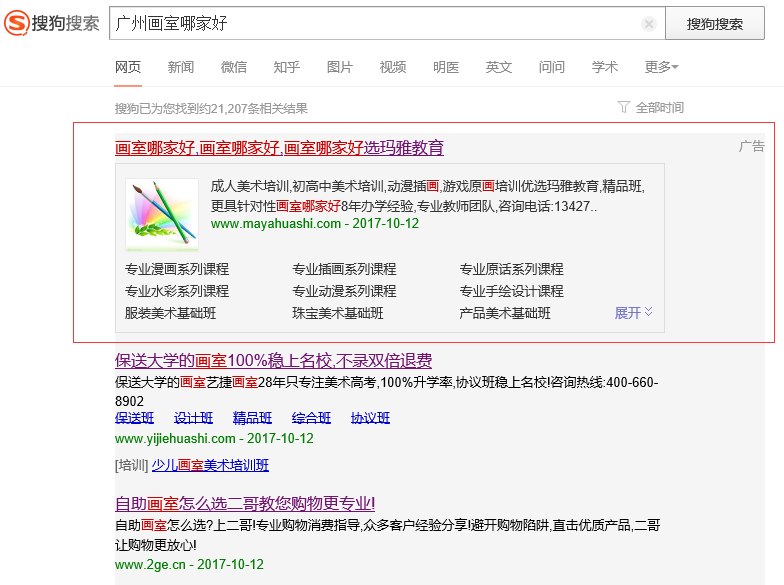Go to the 视频 tab
Screen dimensions: 784x585
point(393,67)
